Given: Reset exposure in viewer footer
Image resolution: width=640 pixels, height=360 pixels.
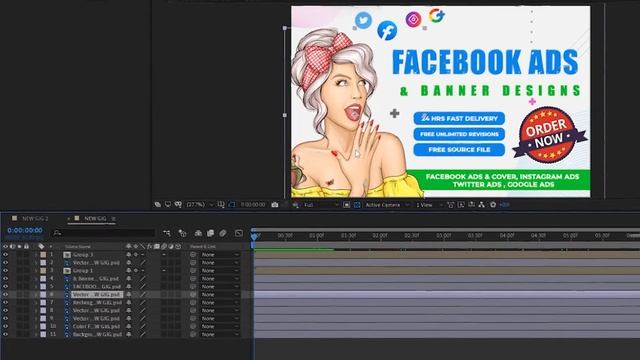Looking at the screenshot, I should [x=493, y=204].
